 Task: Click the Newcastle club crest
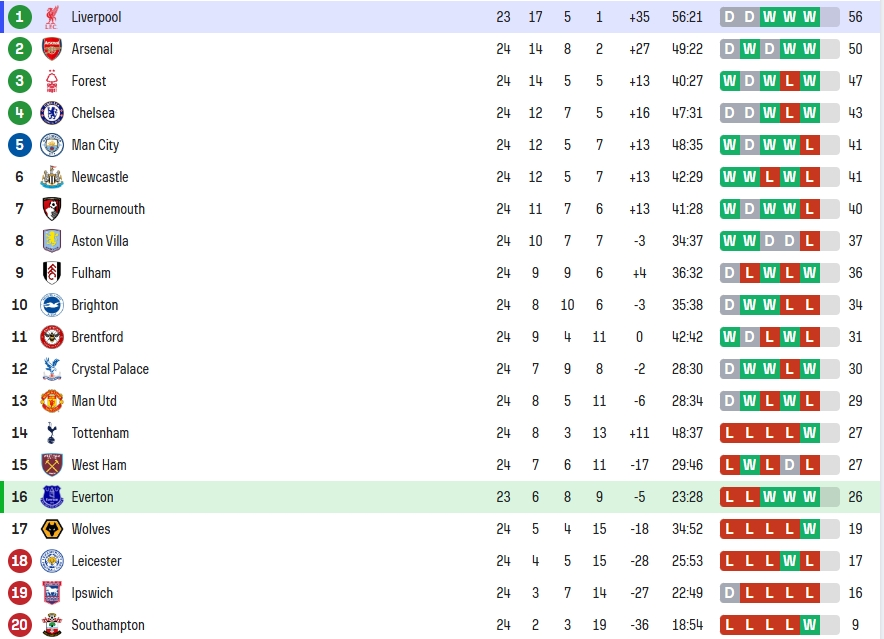[52, 177]
